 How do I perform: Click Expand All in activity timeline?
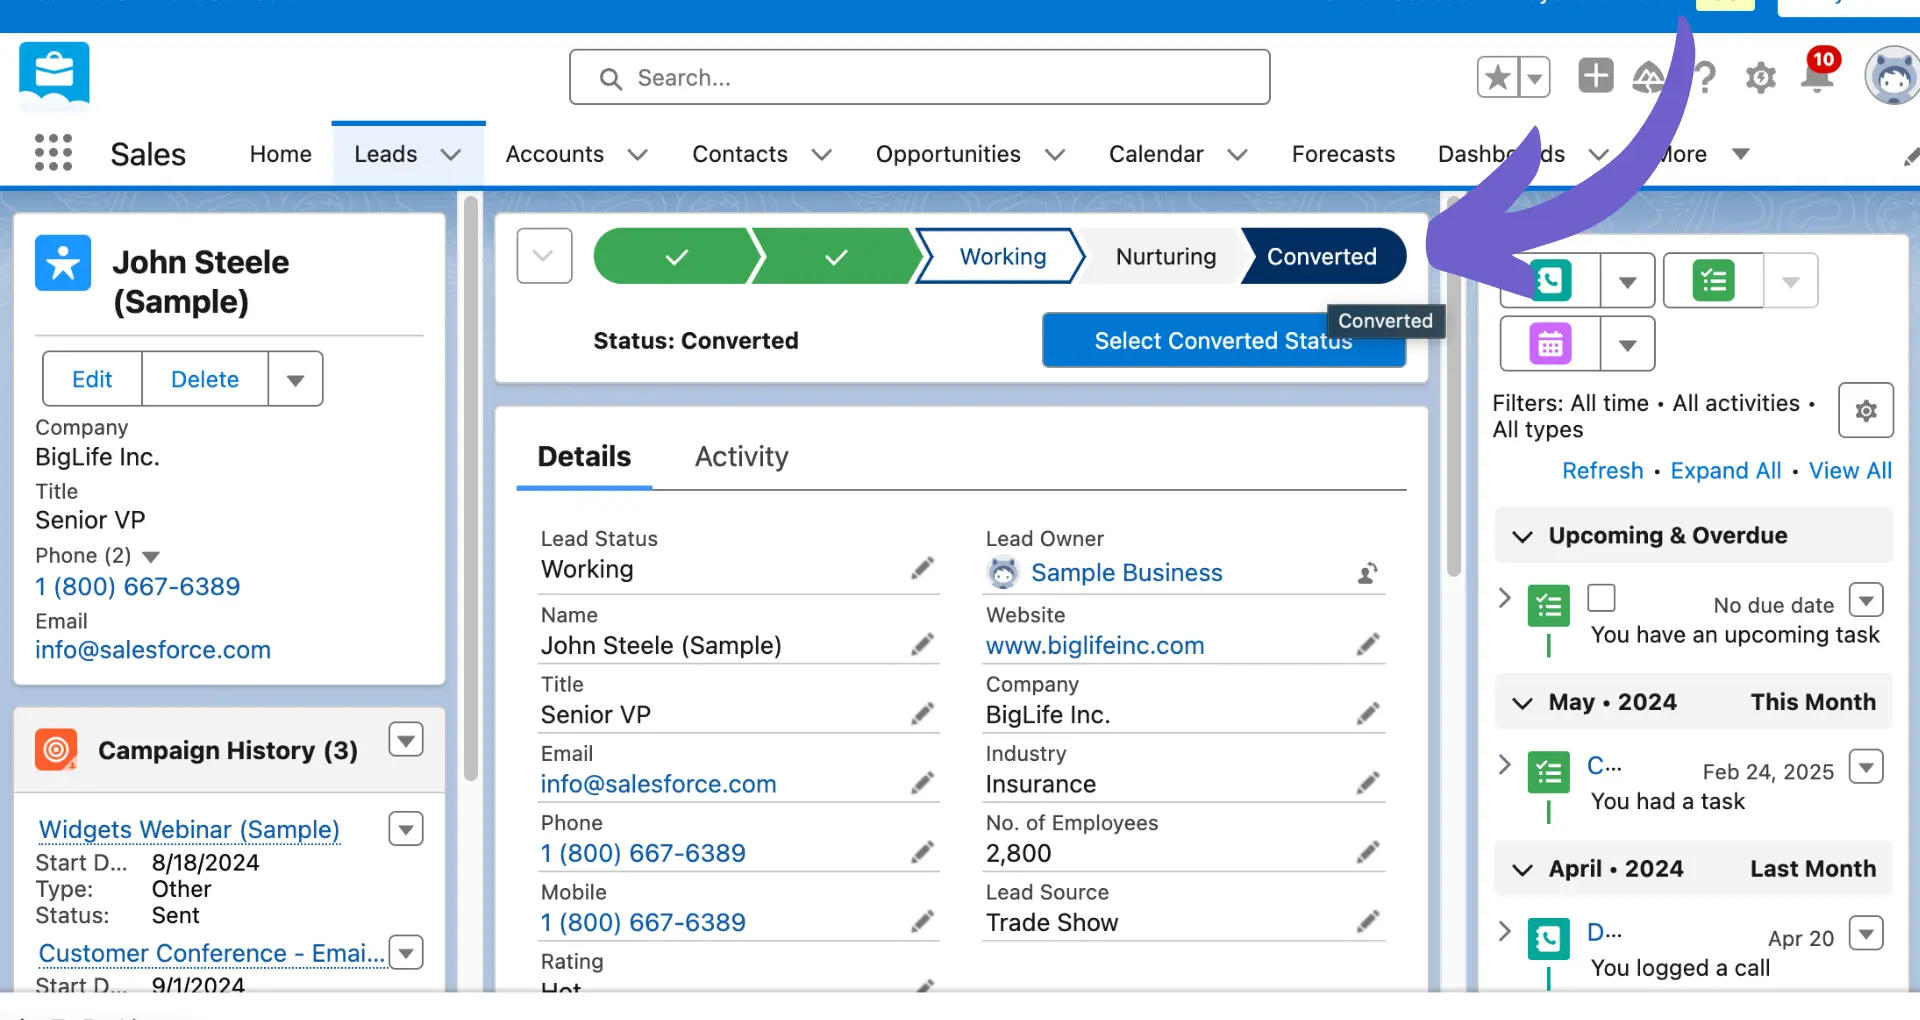pos(1725,471)
